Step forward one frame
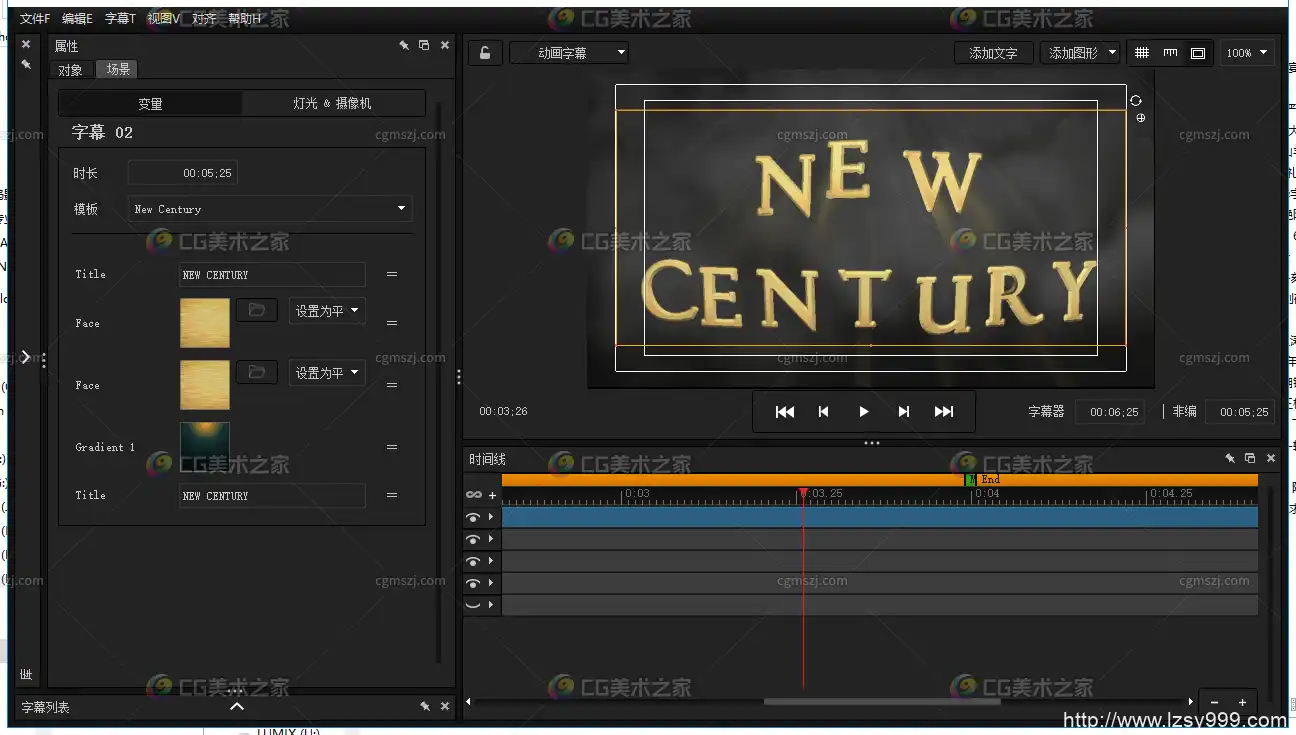1296x735 pixels. click(904, 412)
